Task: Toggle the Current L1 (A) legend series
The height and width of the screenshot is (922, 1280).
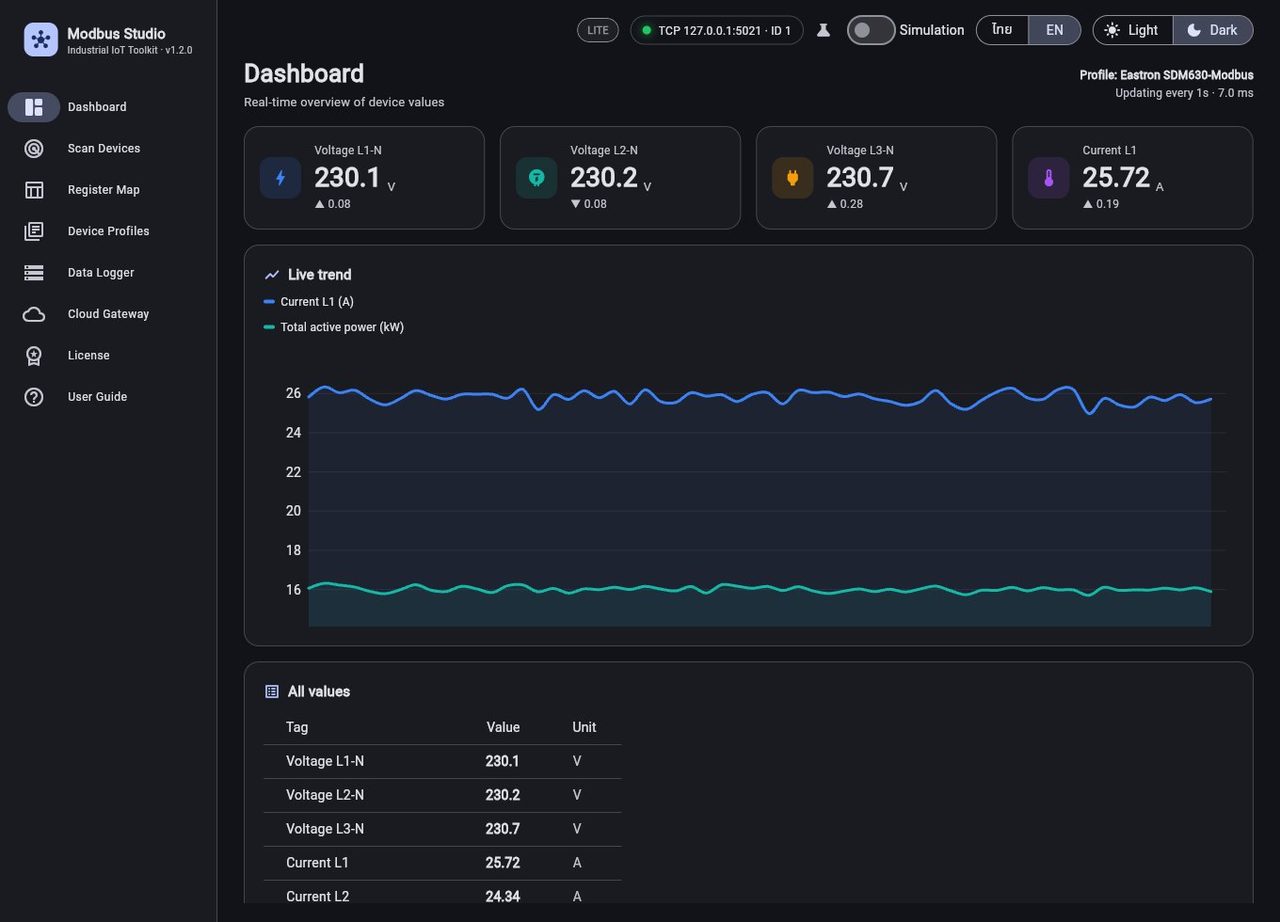Action: pyautogui.click(x=309, y=302)
